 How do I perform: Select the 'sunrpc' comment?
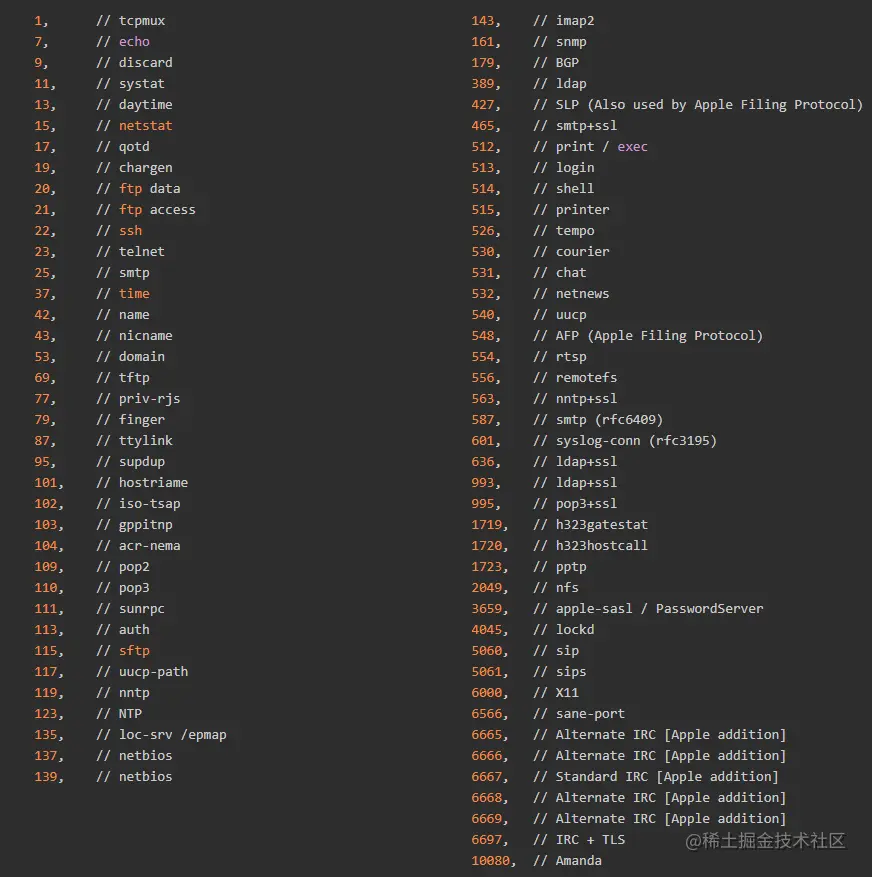coord(142,609)
